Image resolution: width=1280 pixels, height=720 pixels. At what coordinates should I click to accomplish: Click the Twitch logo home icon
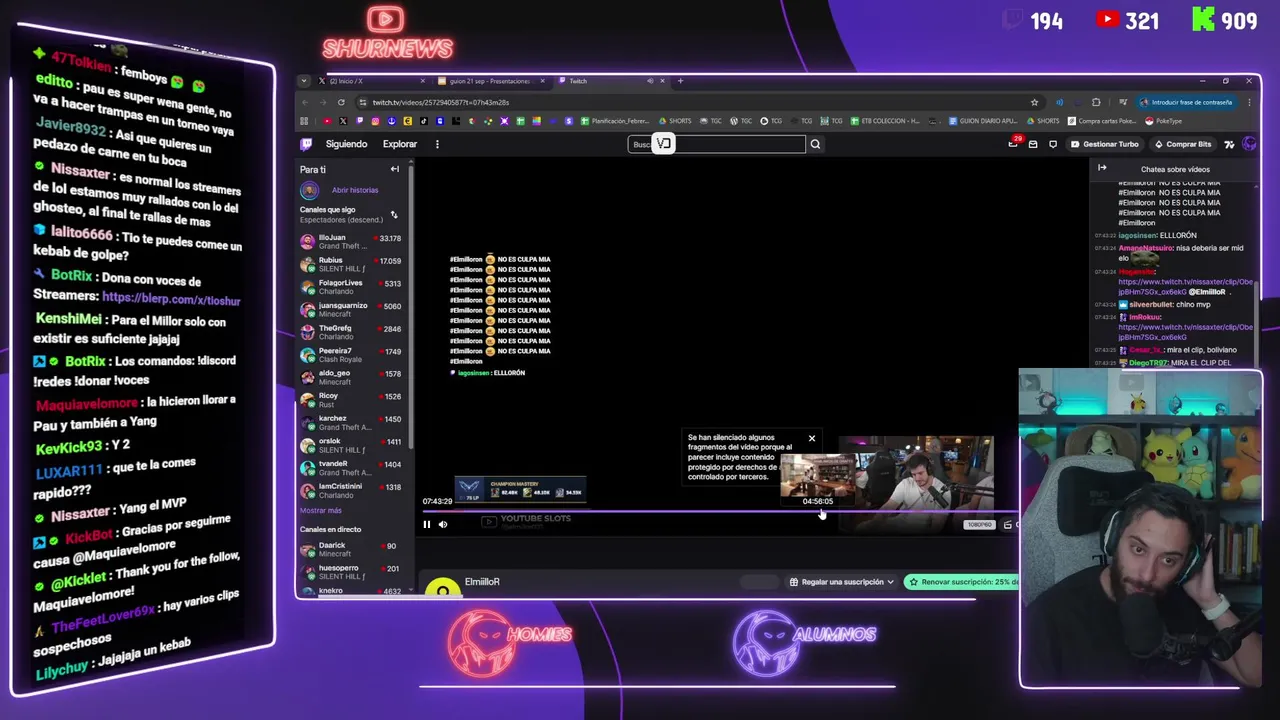point(306,144)
